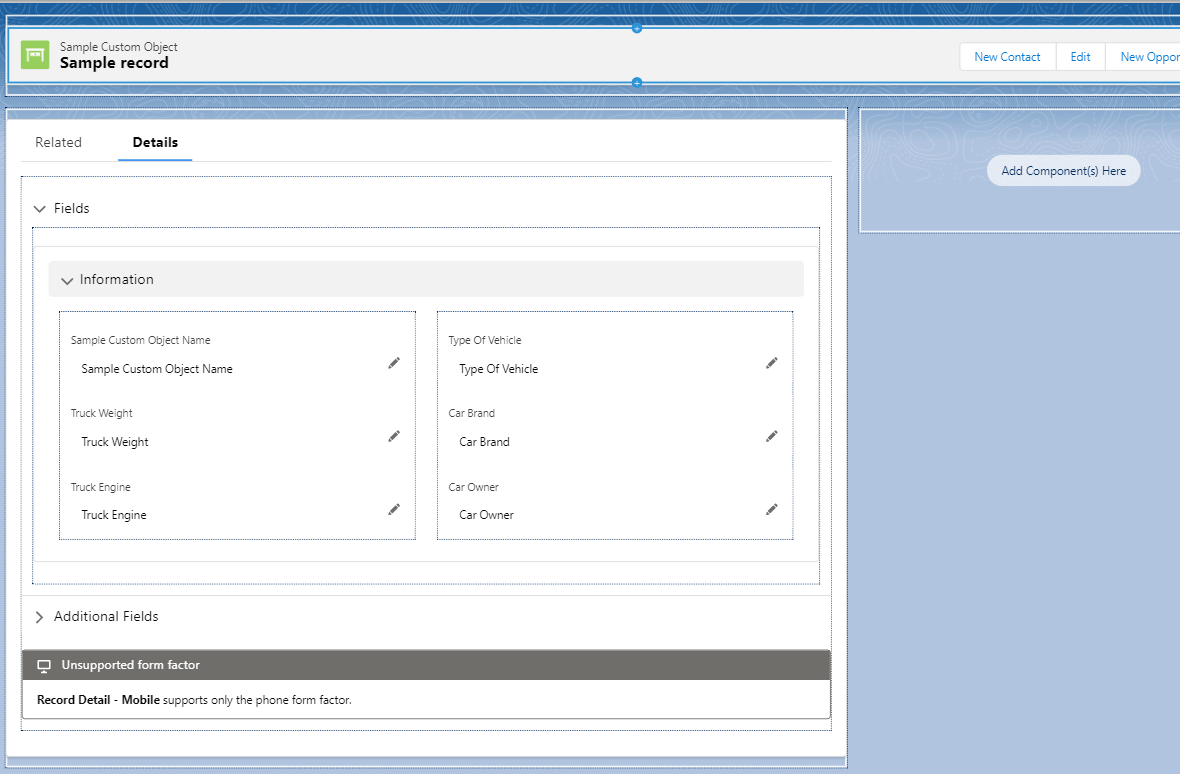The height and width of the screenshot is (774, 1180).
Task: Select the highlights panel showing Sample record
Action: coord(600,55)
